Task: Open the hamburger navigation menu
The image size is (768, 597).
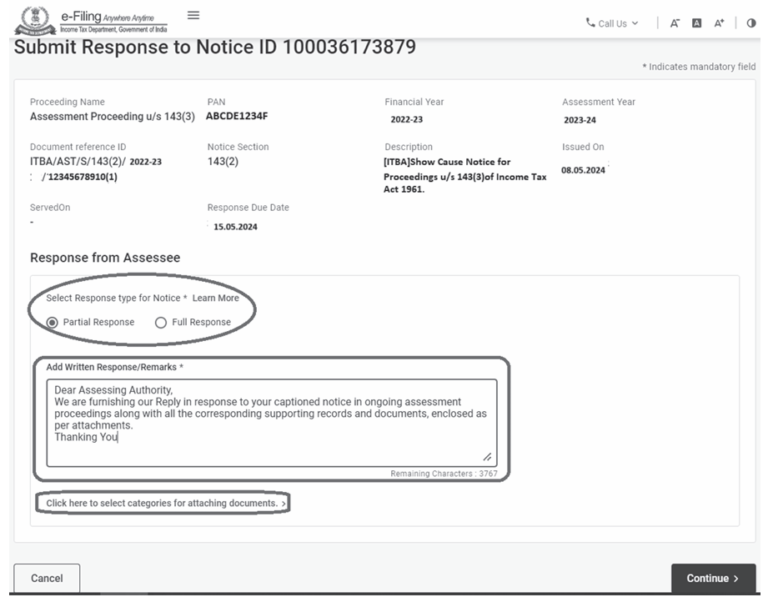Action: [x=193, y=15]
